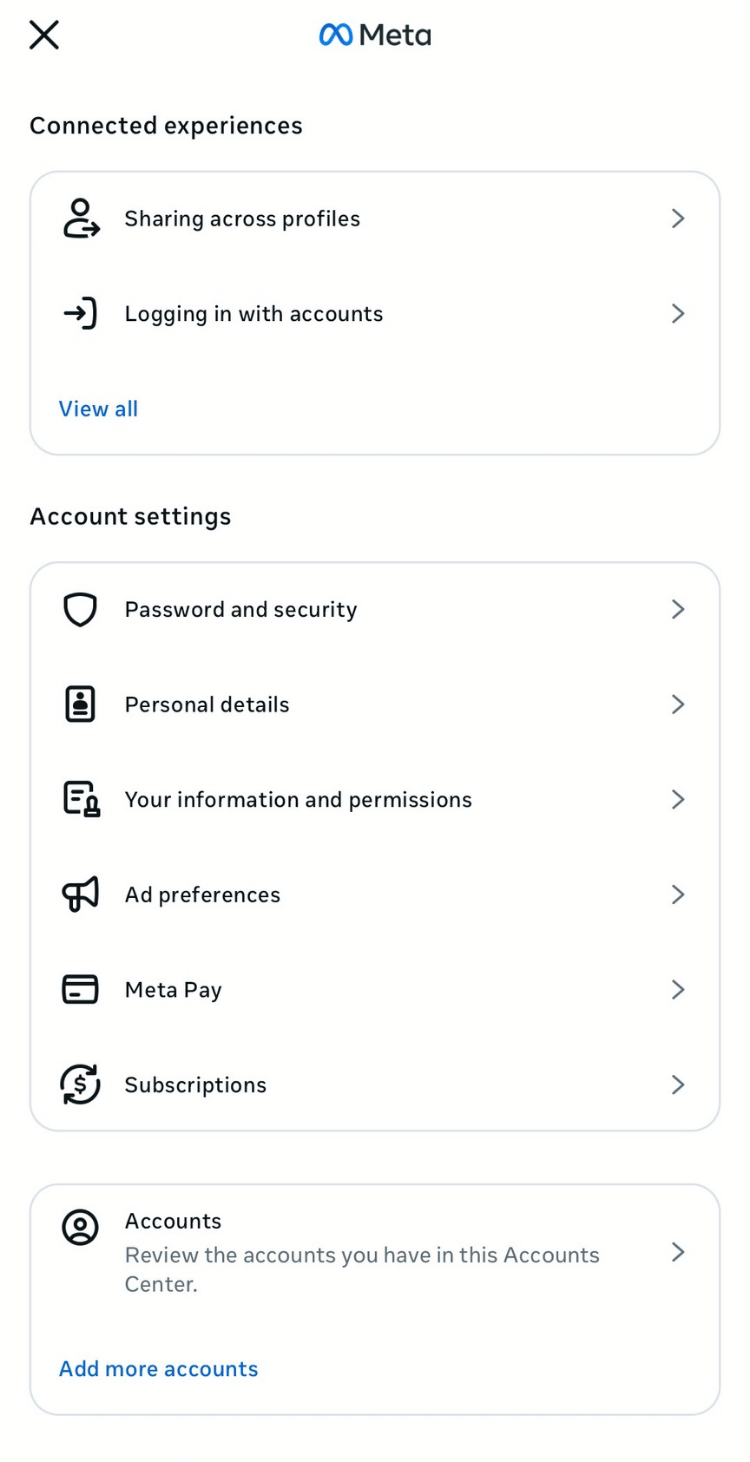Viewport: 750px width, 1462px height.
Task: Open Your information and permissions
Action: point(298,800)
